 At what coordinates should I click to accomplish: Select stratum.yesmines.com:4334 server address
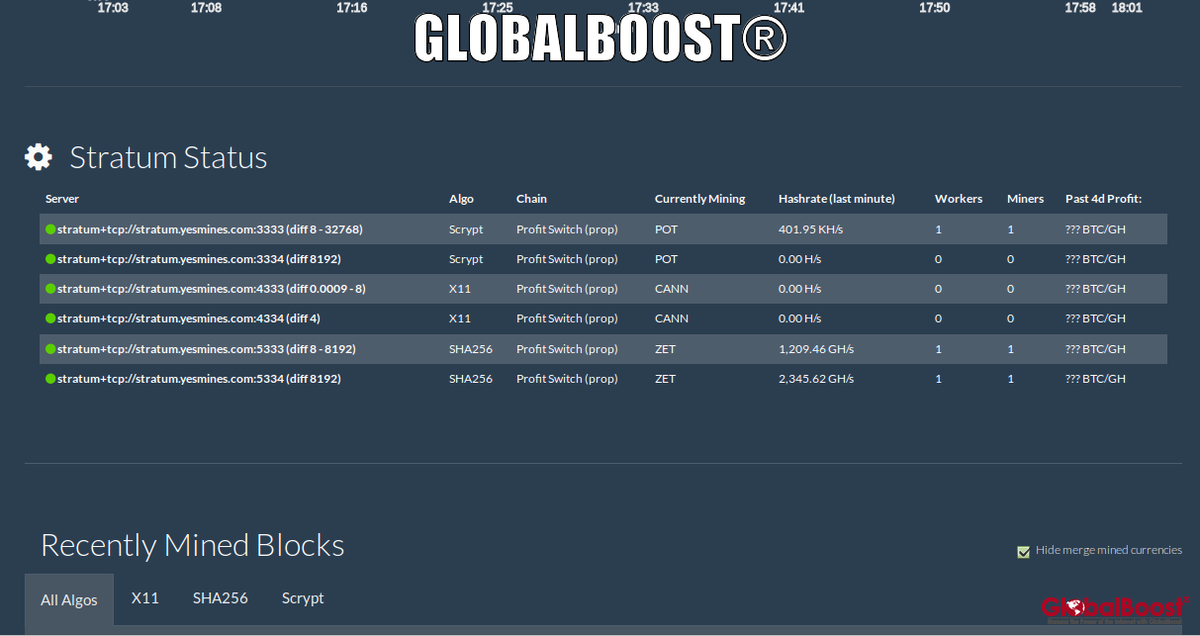coord(188,319)
